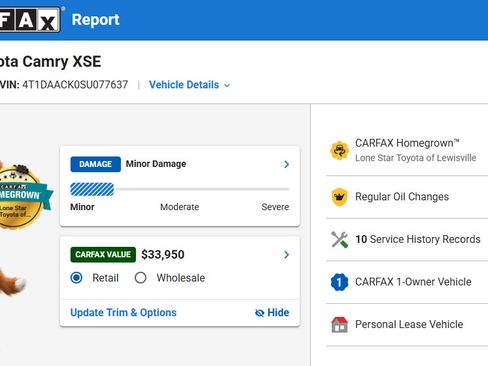Click the Personal Lease house icon

pyautogui.click(x=339, y=324)
